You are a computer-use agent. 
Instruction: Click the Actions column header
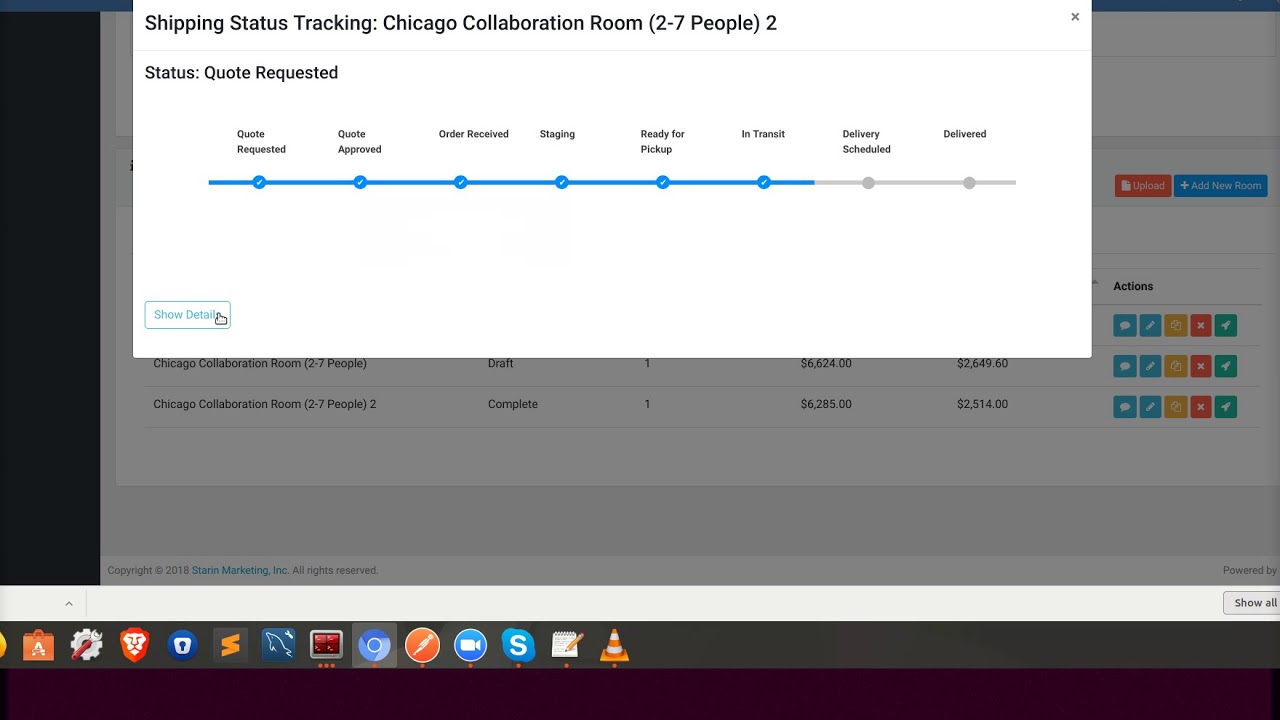(1133, 286)
